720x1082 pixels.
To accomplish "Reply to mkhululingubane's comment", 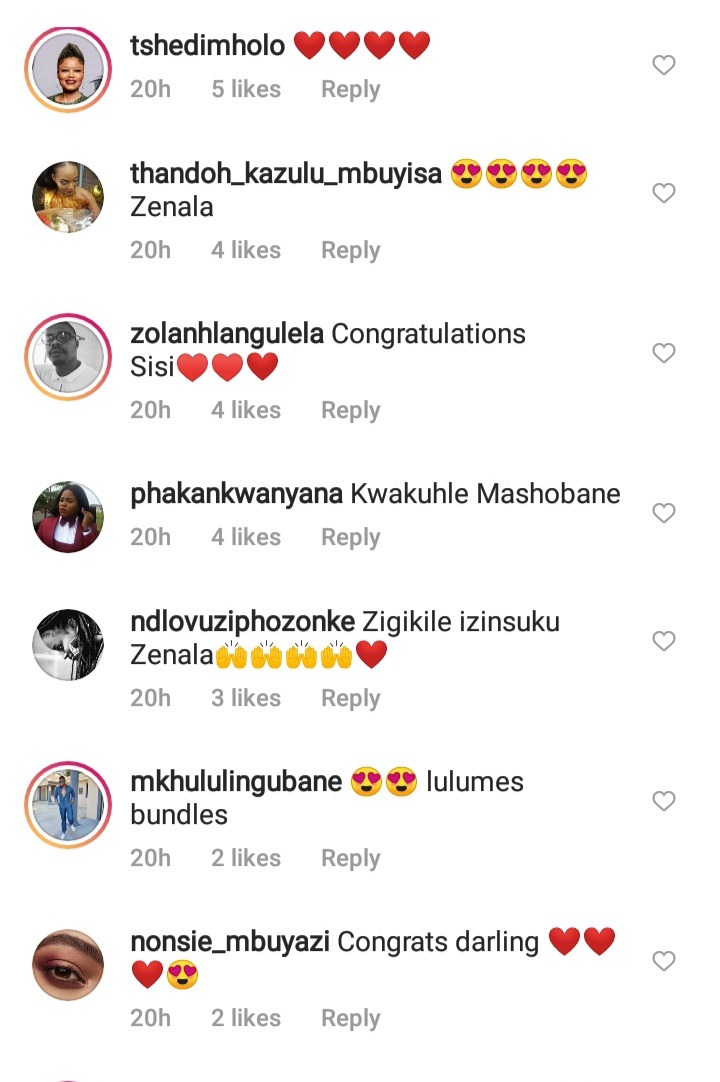I will click(351, 858).
